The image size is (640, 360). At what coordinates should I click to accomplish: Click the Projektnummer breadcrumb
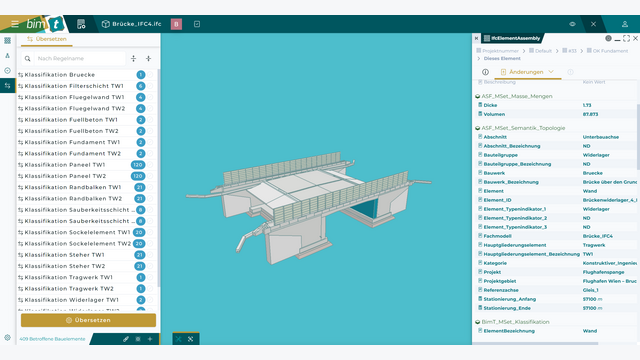coord(497,51)
